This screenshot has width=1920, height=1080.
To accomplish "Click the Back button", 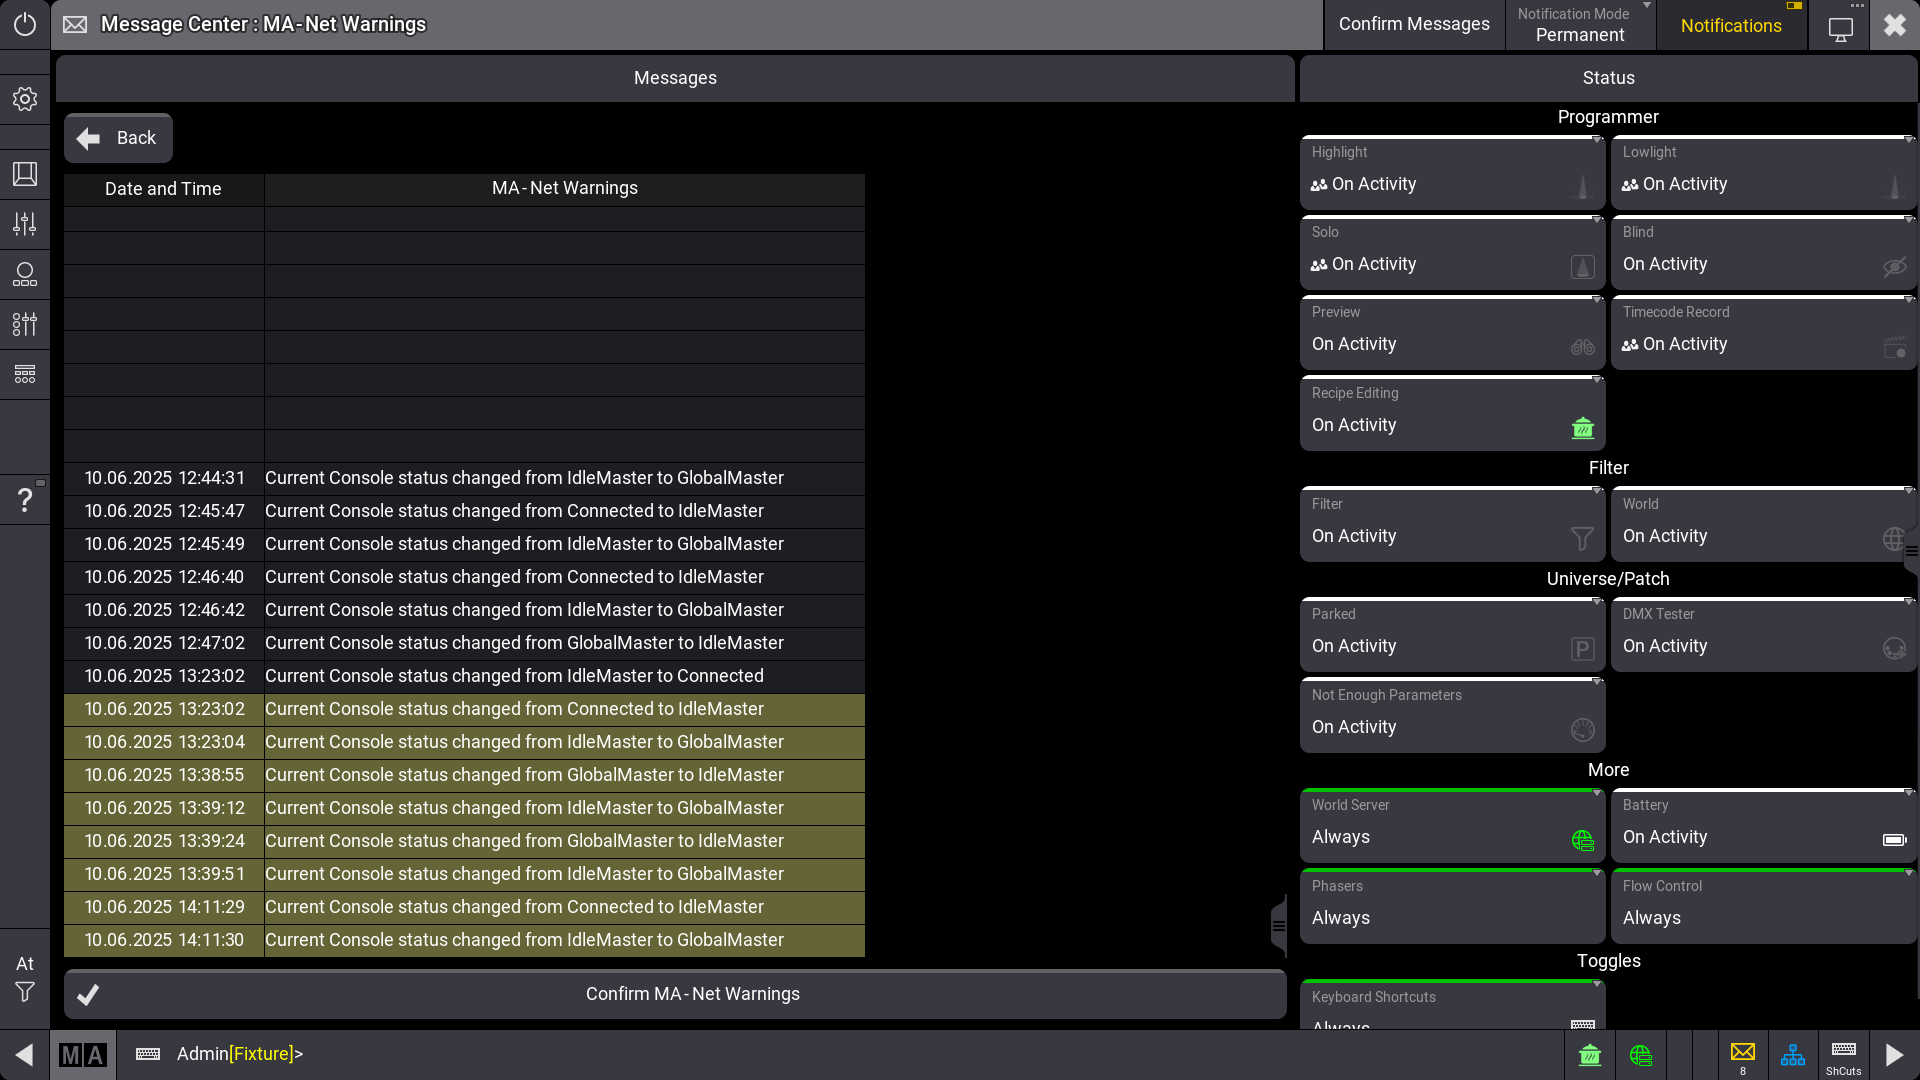I will (x=118, y=138).
